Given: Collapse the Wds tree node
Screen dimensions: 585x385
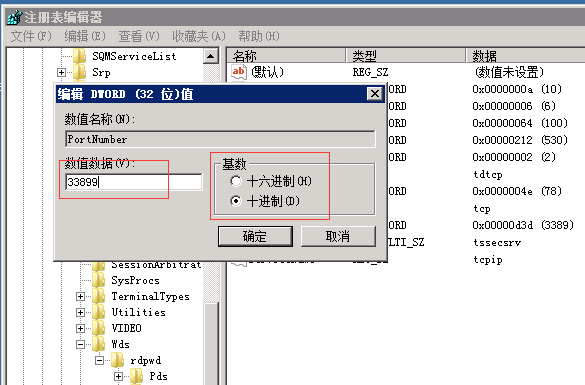Looking at the screenshot, I should tap(80, 344).
